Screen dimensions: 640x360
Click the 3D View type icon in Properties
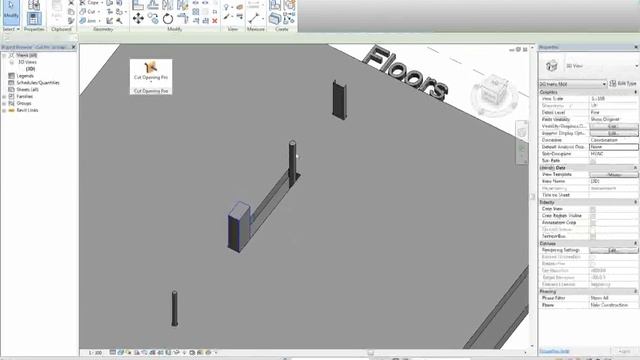[551, 65]
